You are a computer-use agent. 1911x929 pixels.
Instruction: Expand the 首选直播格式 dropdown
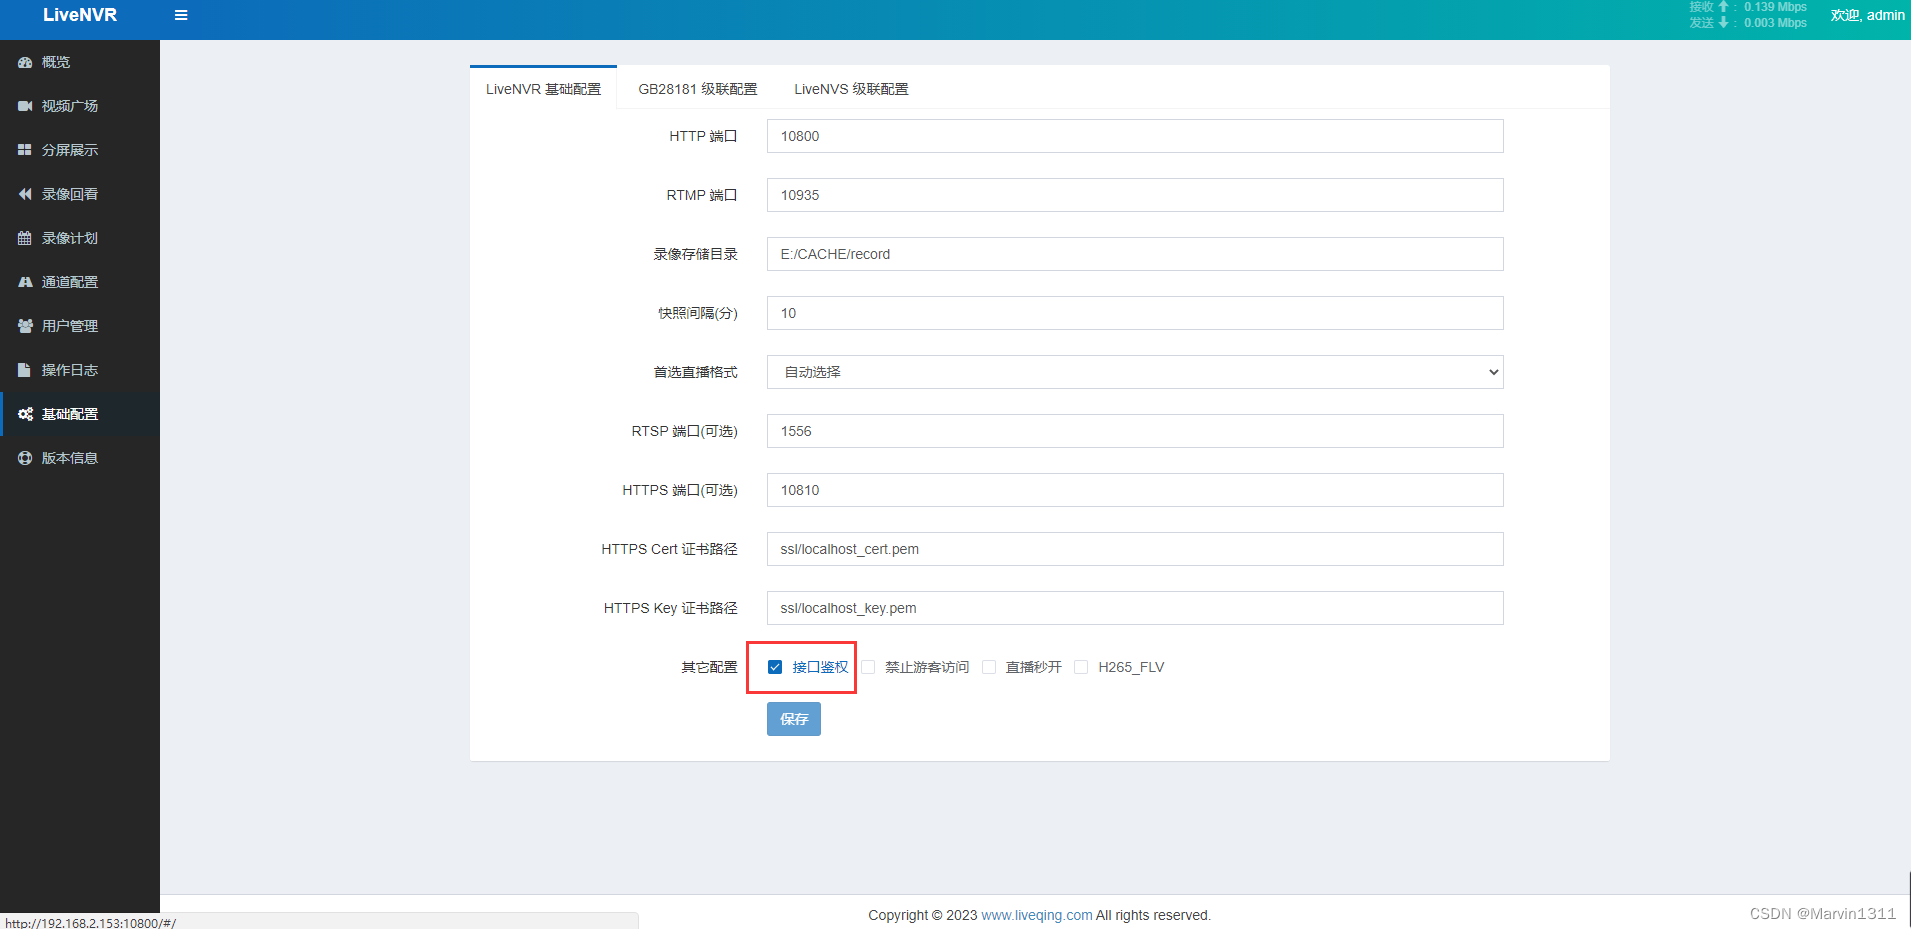pos(1135,372)
